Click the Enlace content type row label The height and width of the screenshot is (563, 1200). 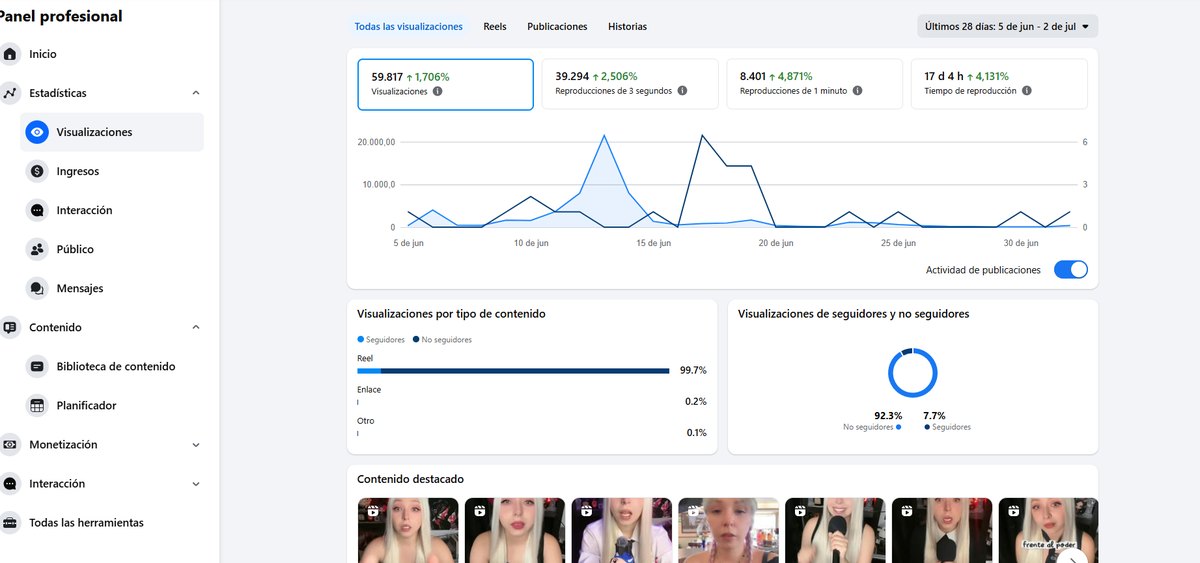tap(369, 390)
